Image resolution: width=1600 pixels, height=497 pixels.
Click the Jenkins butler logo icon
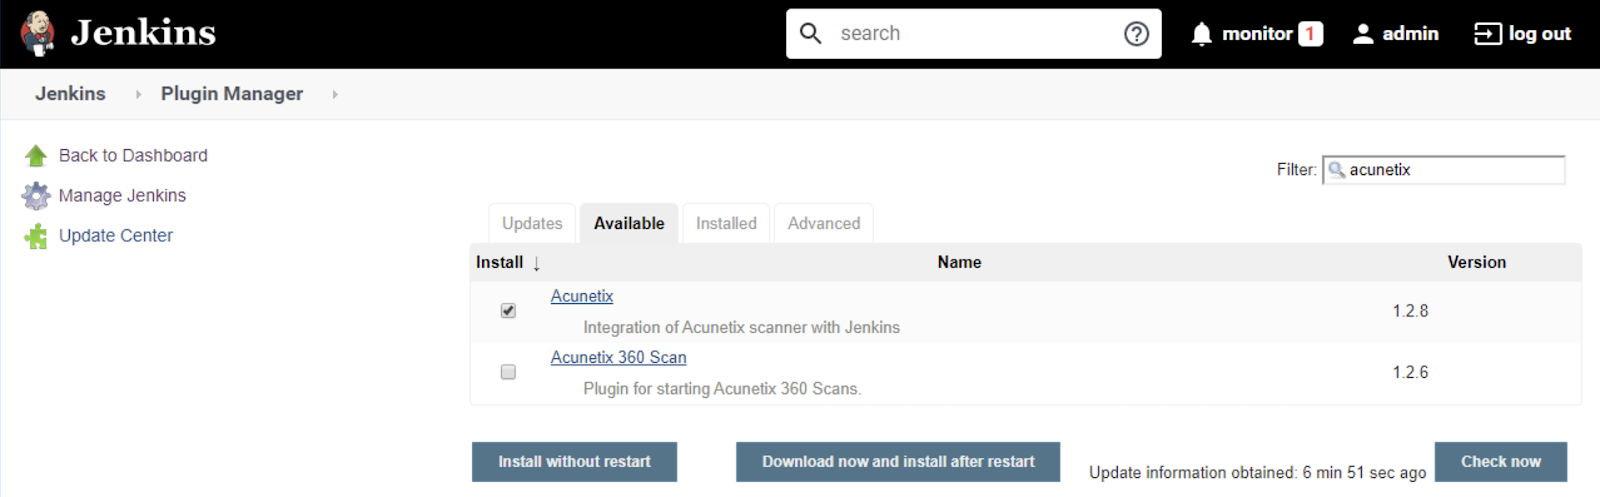click(x=38, y=33)
